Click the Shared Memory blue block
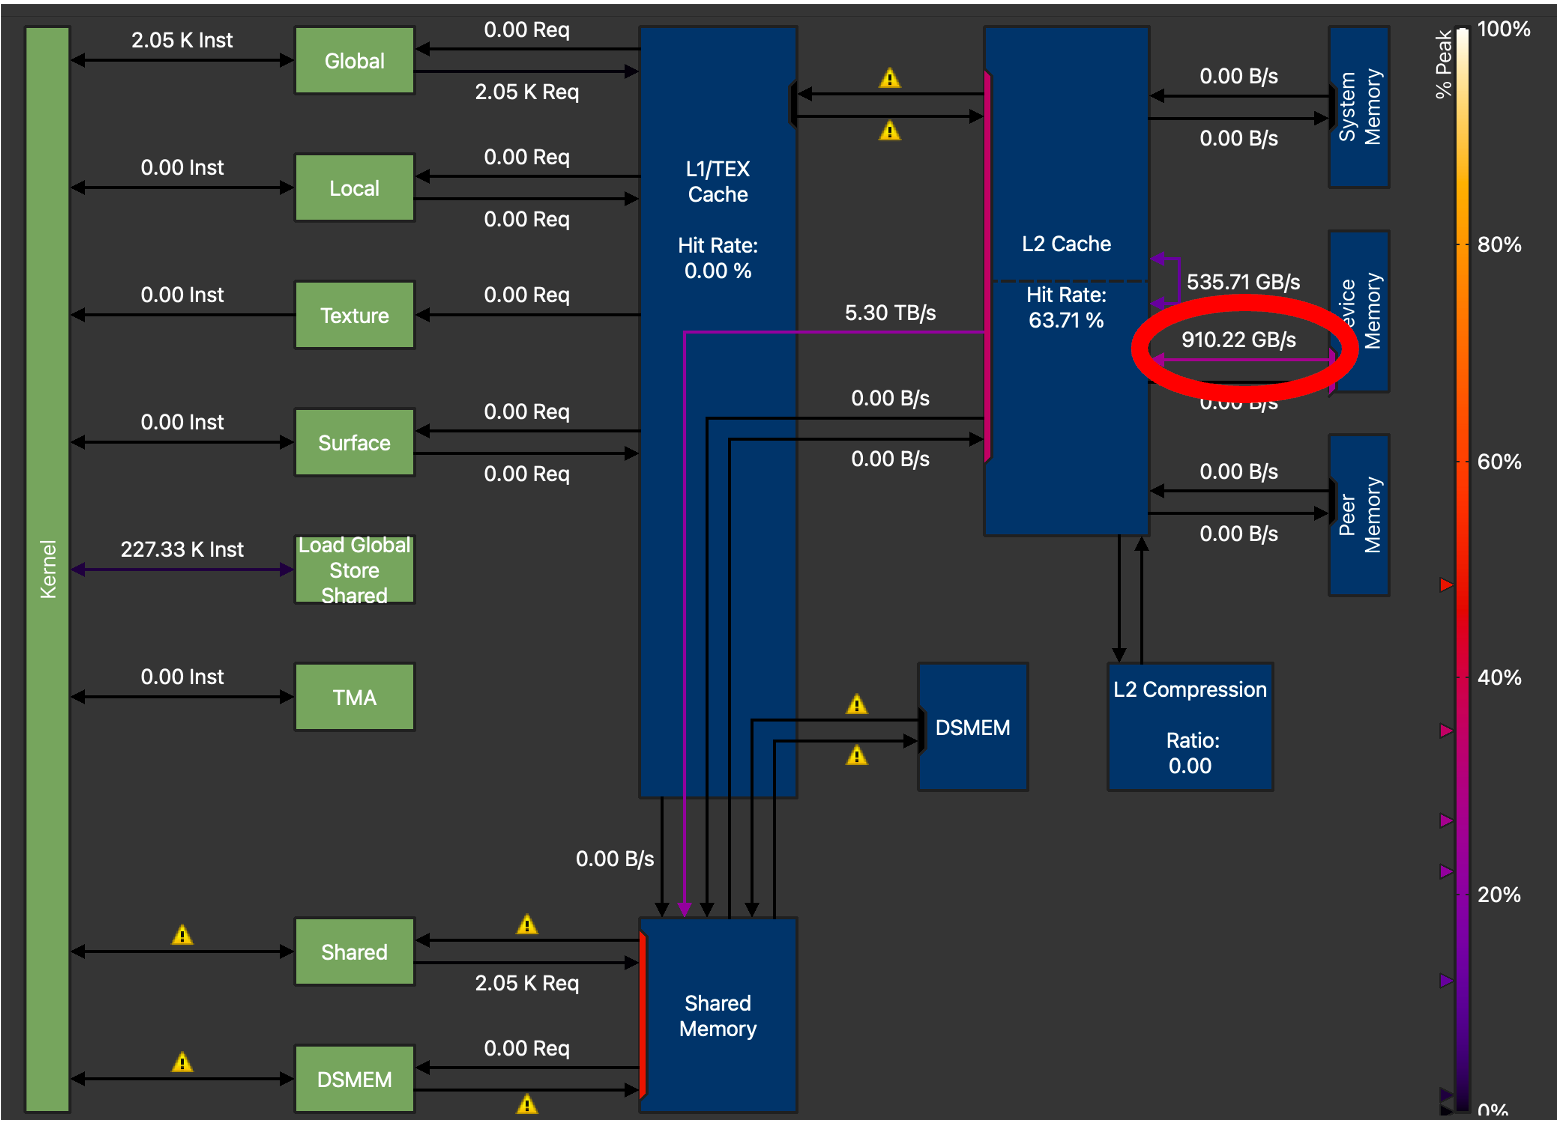The height and width of the screenshot is (1130, 1560). pos(717,1016)
